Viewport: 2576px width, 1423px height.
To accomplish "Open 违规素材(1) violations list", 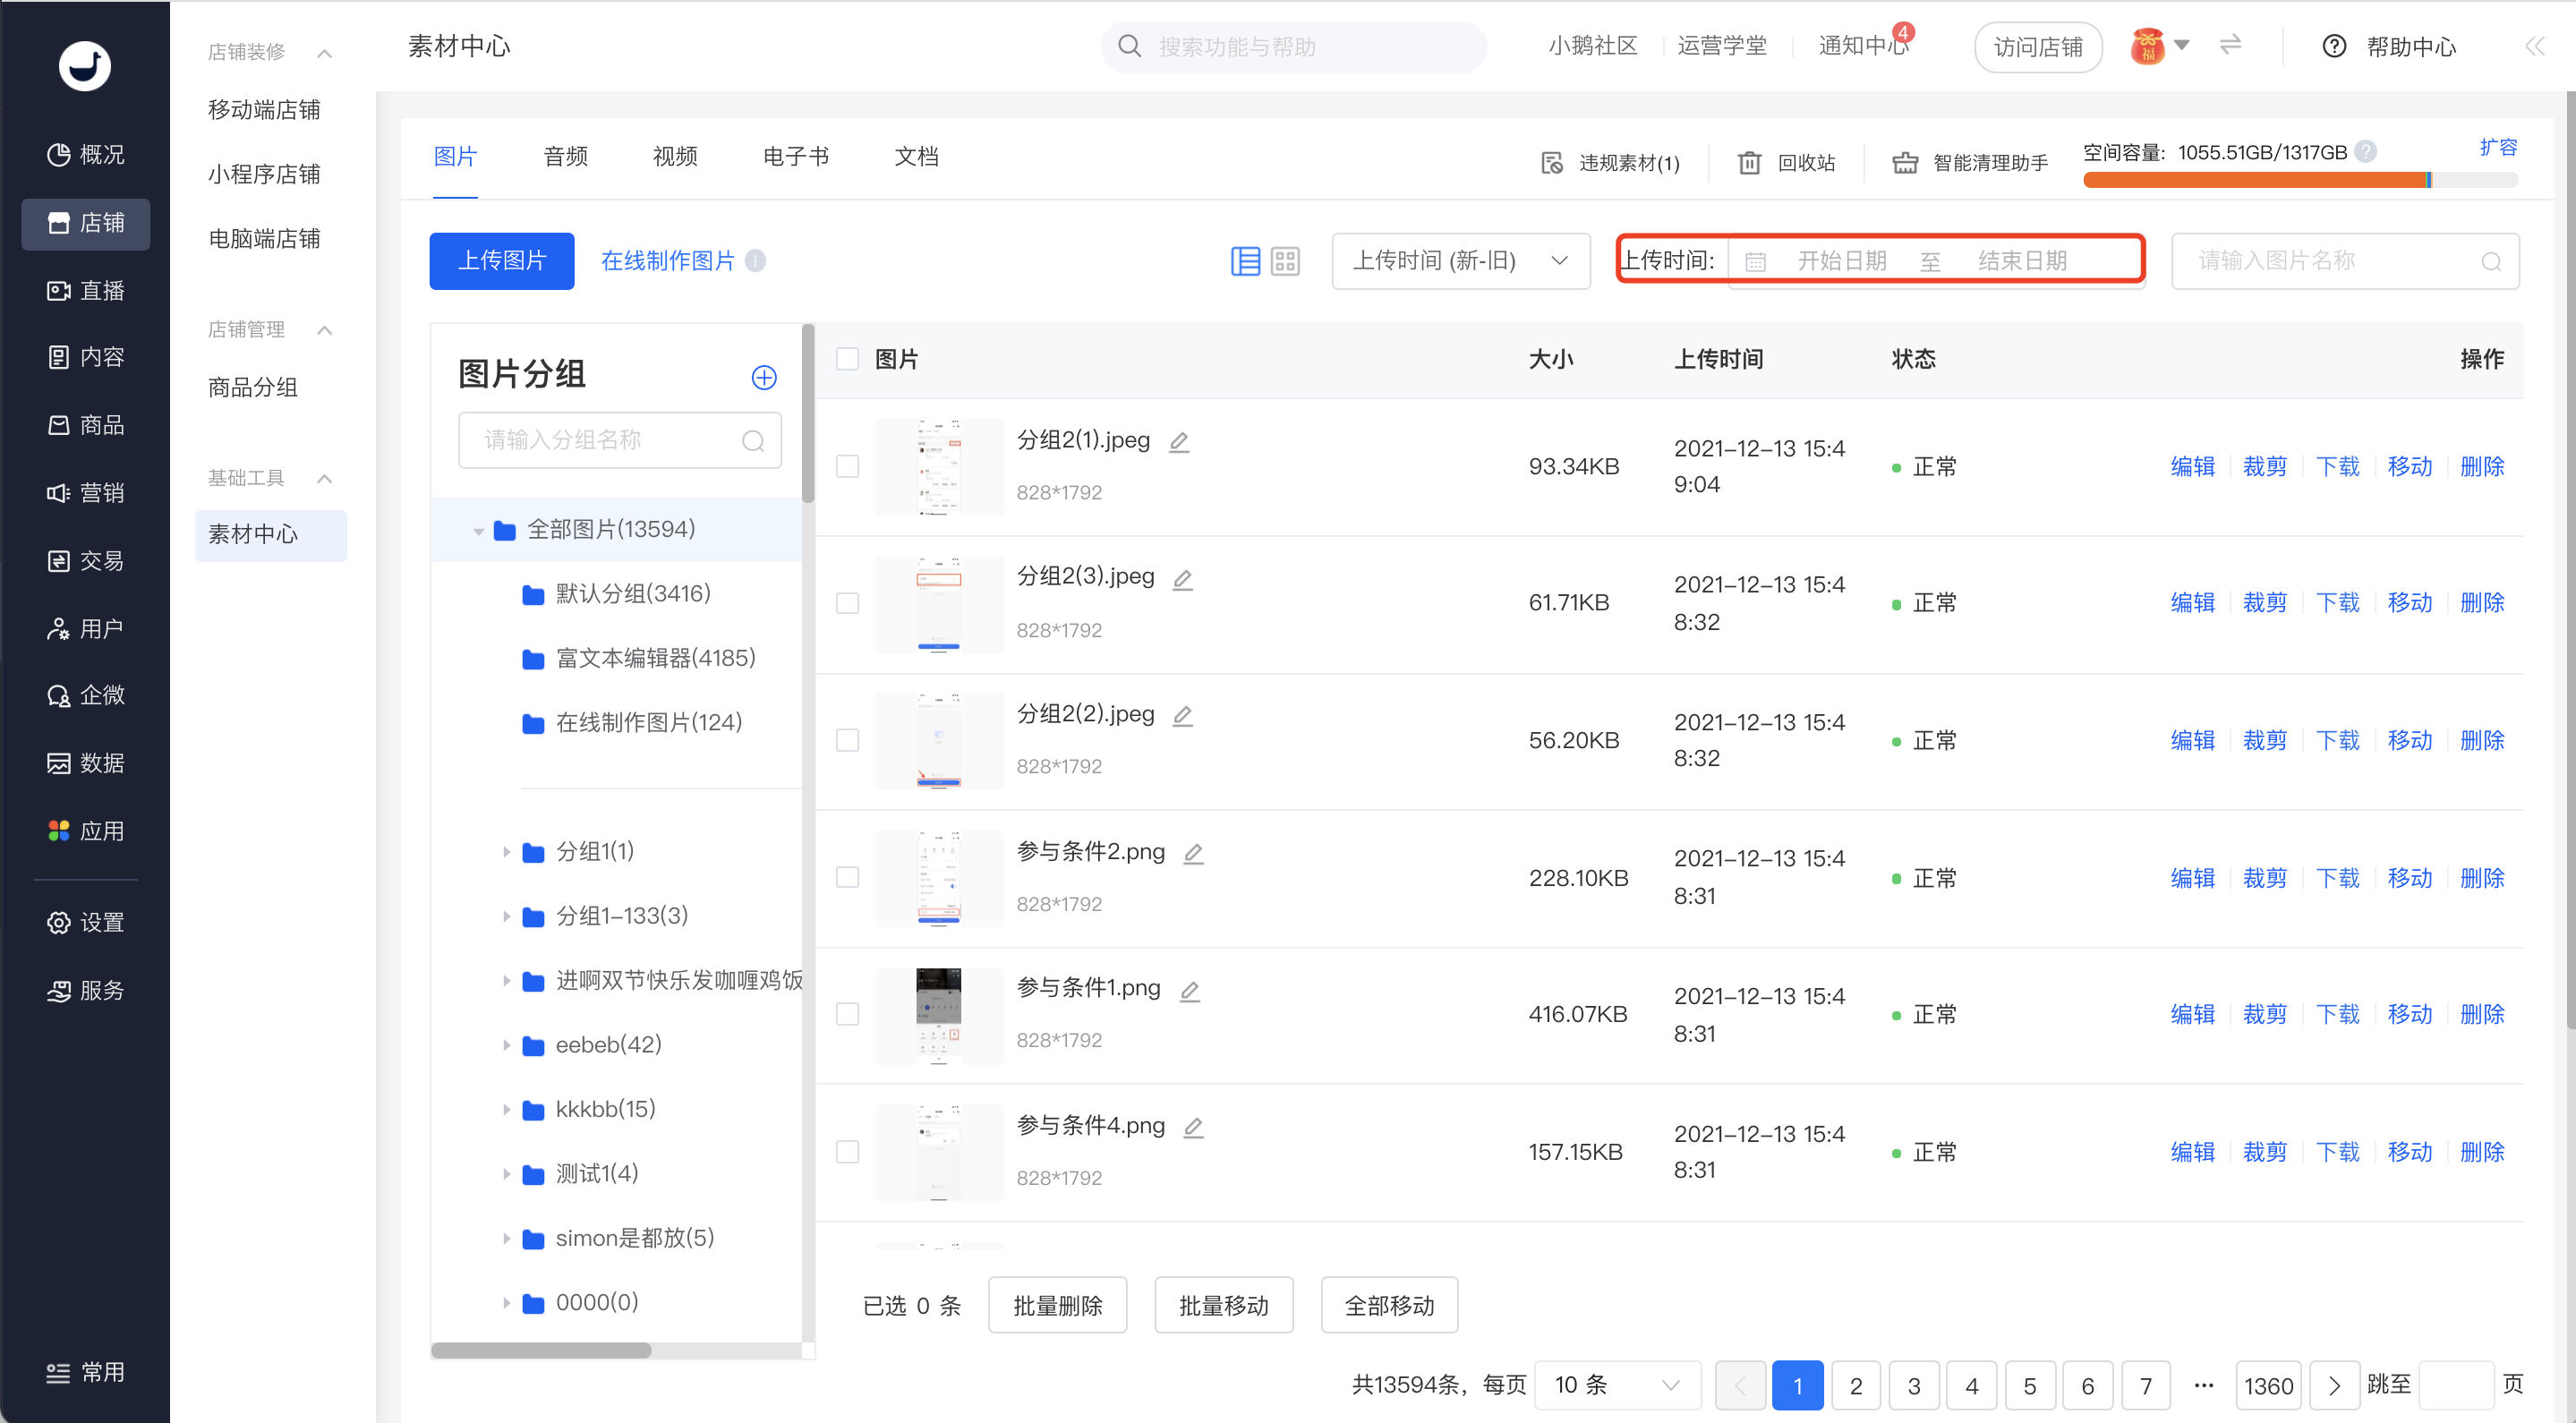I will point(1610,163).
